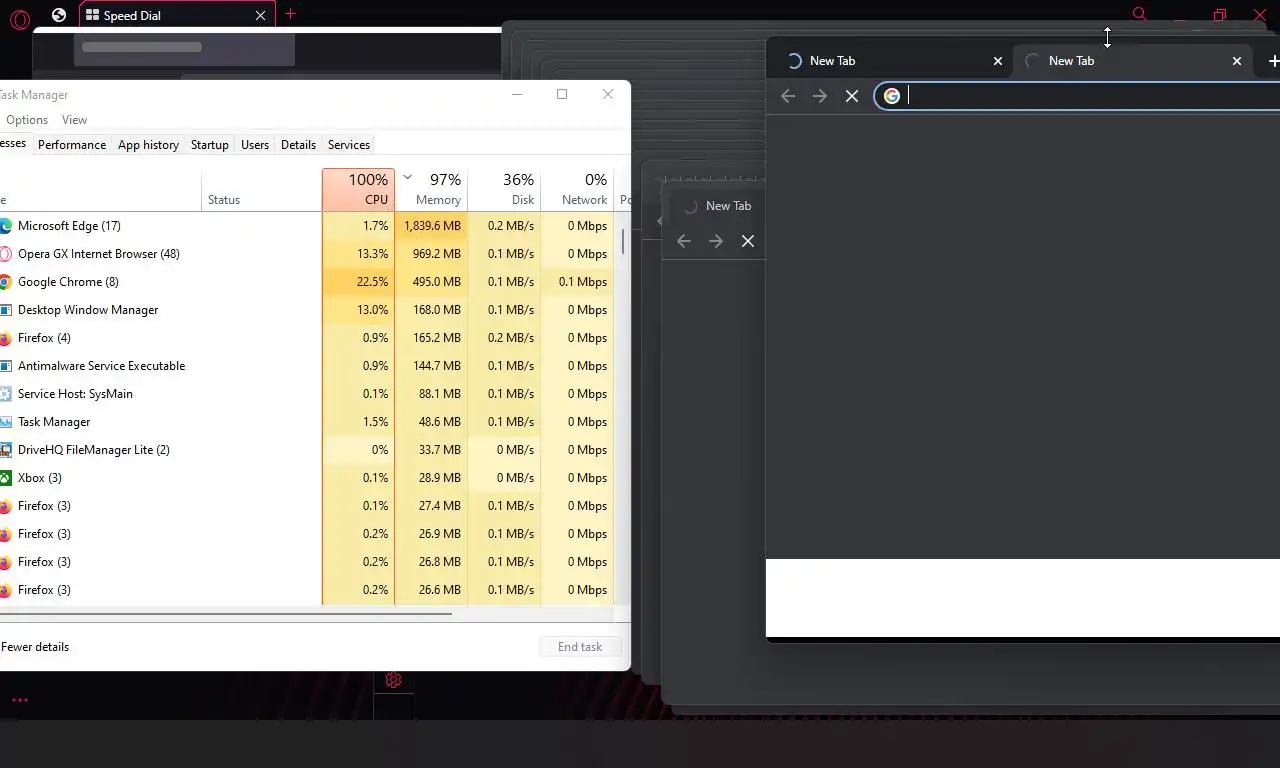Sort by the Status column header
Image resolution: width=1280 pixels, height=768 pixels.
[260, 189]
